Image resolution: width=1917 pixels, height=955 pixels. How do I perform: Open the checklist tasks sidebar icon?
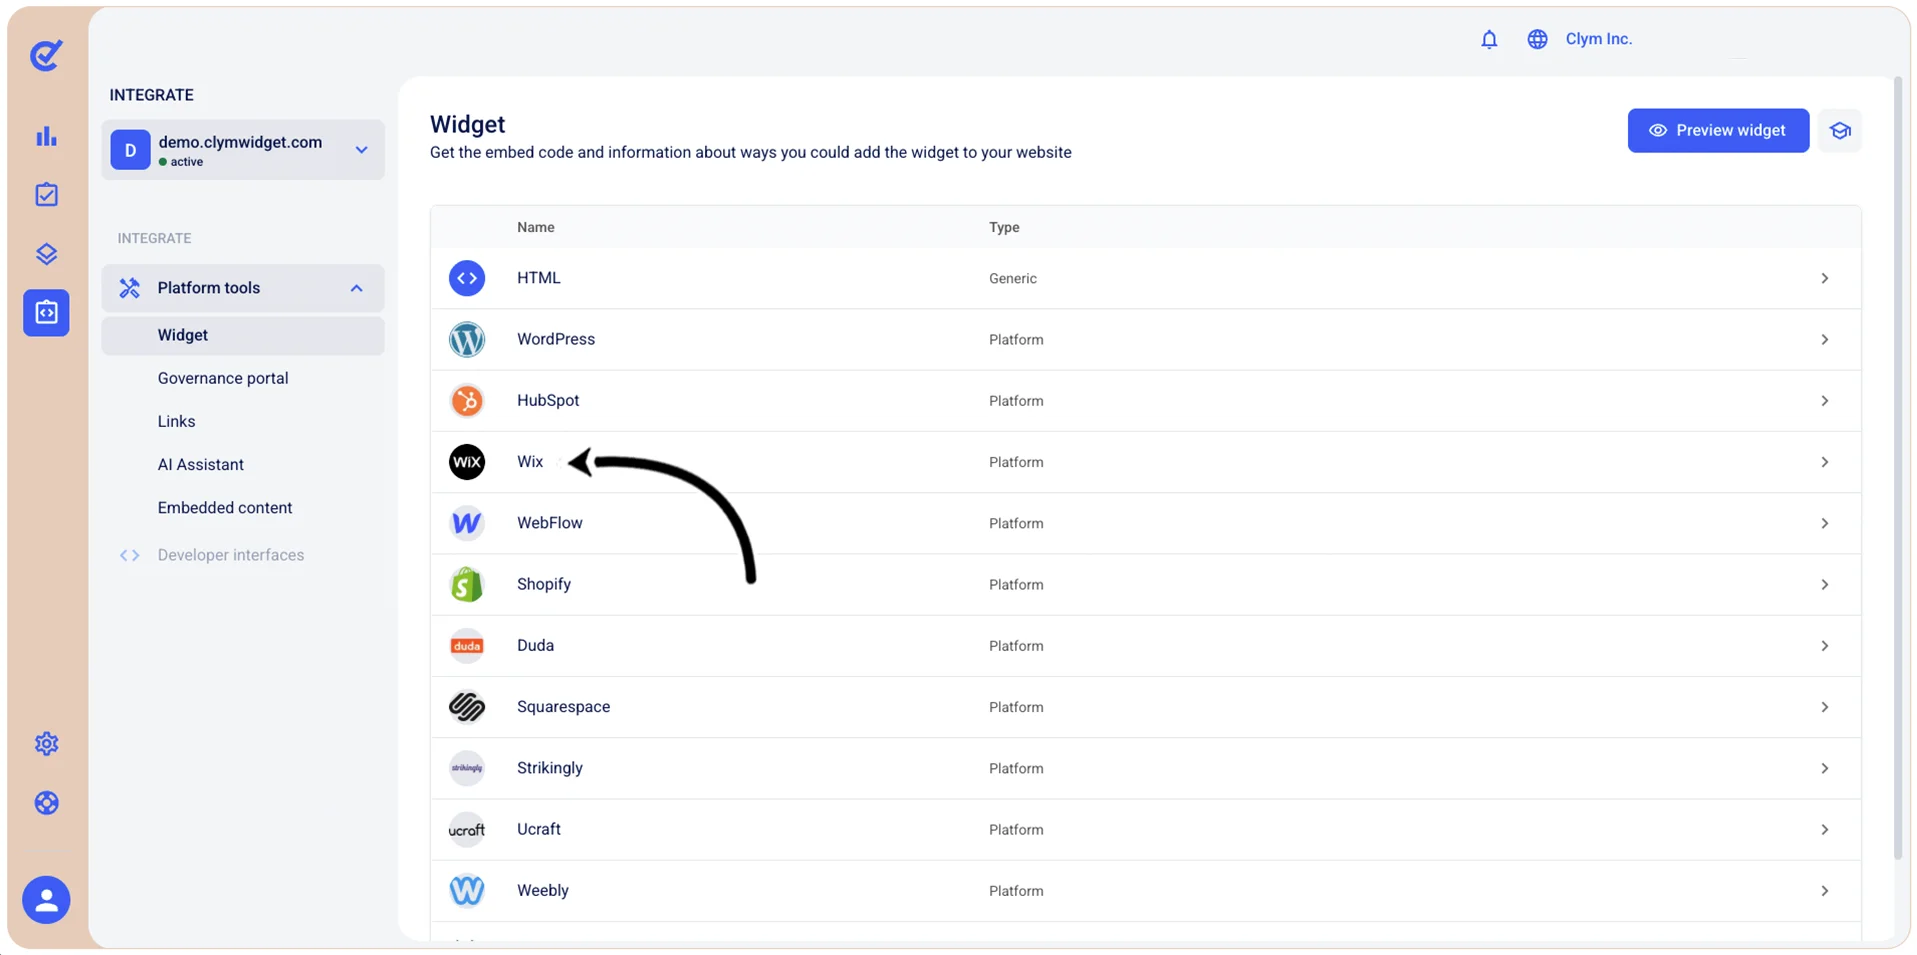[x=46, y=194]
